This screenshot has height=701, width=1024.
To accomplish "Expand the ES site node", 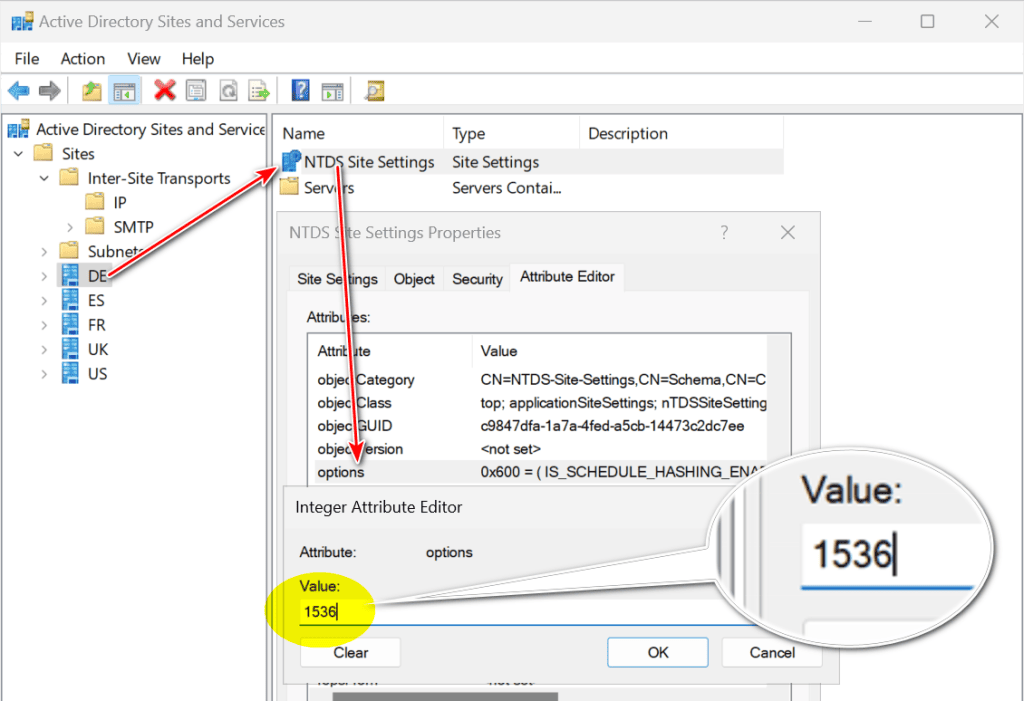I will coord(44,300).
